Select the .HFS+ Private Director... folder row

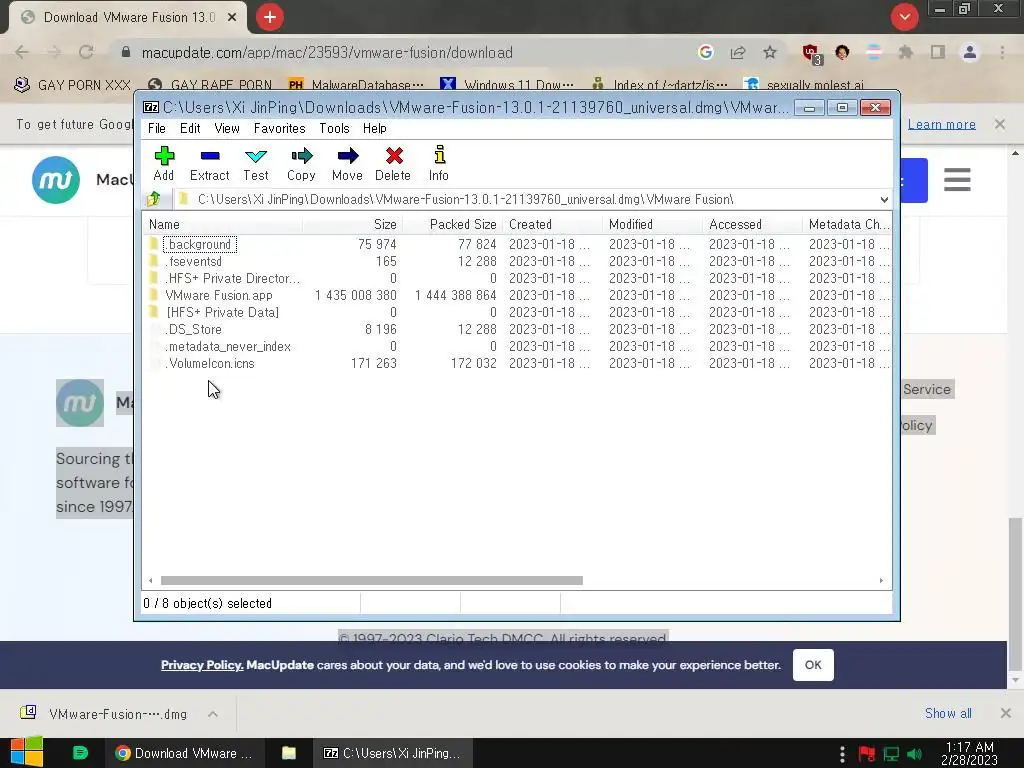(517, 278)
